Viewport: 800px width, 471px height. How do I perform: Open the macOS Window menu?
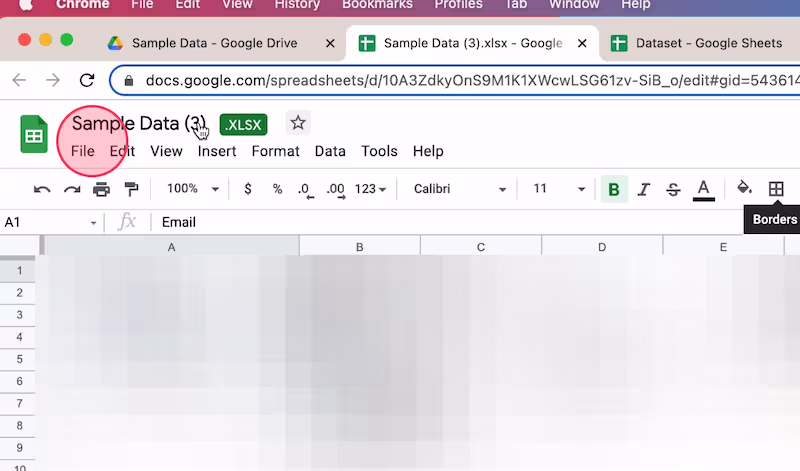pos(574,5)
